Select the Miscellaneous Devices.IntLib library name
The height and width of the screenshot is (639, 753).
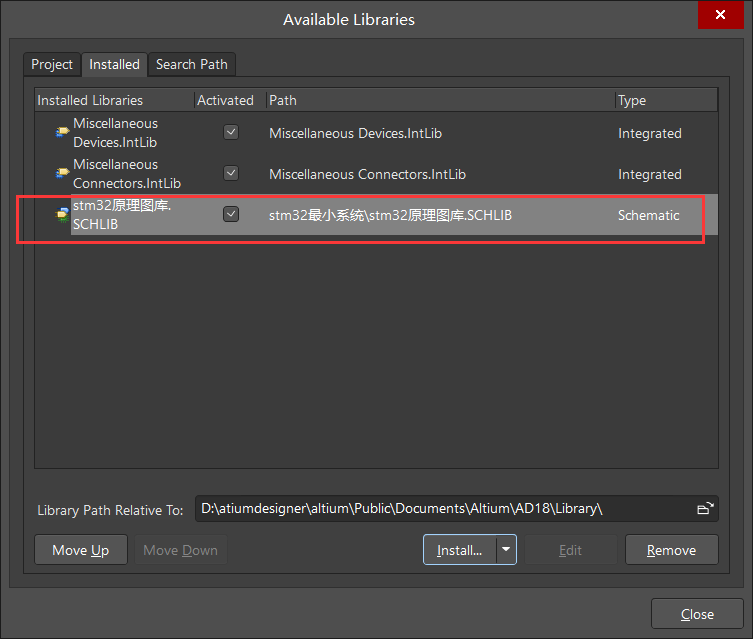pyautogui.click(x=115, y=133)
